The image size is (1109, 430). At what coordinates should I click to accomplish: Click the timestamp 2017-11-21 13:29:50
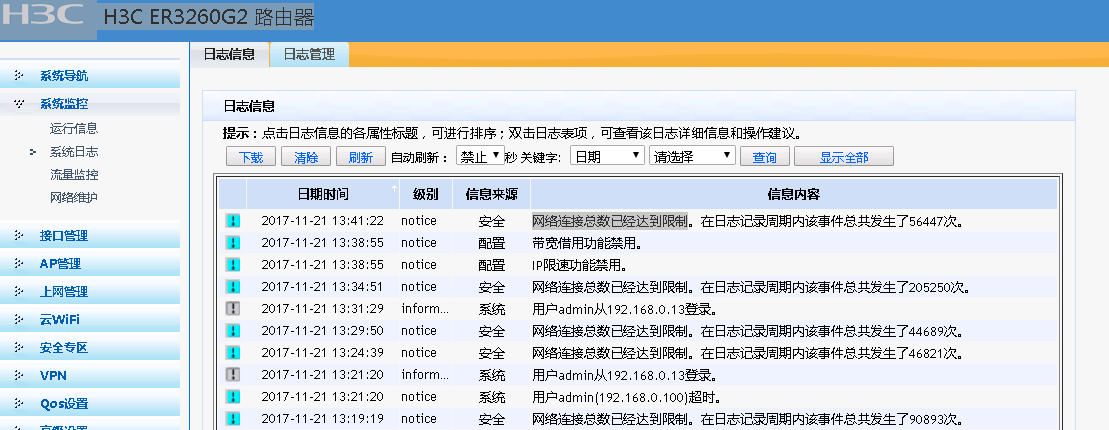323,330
